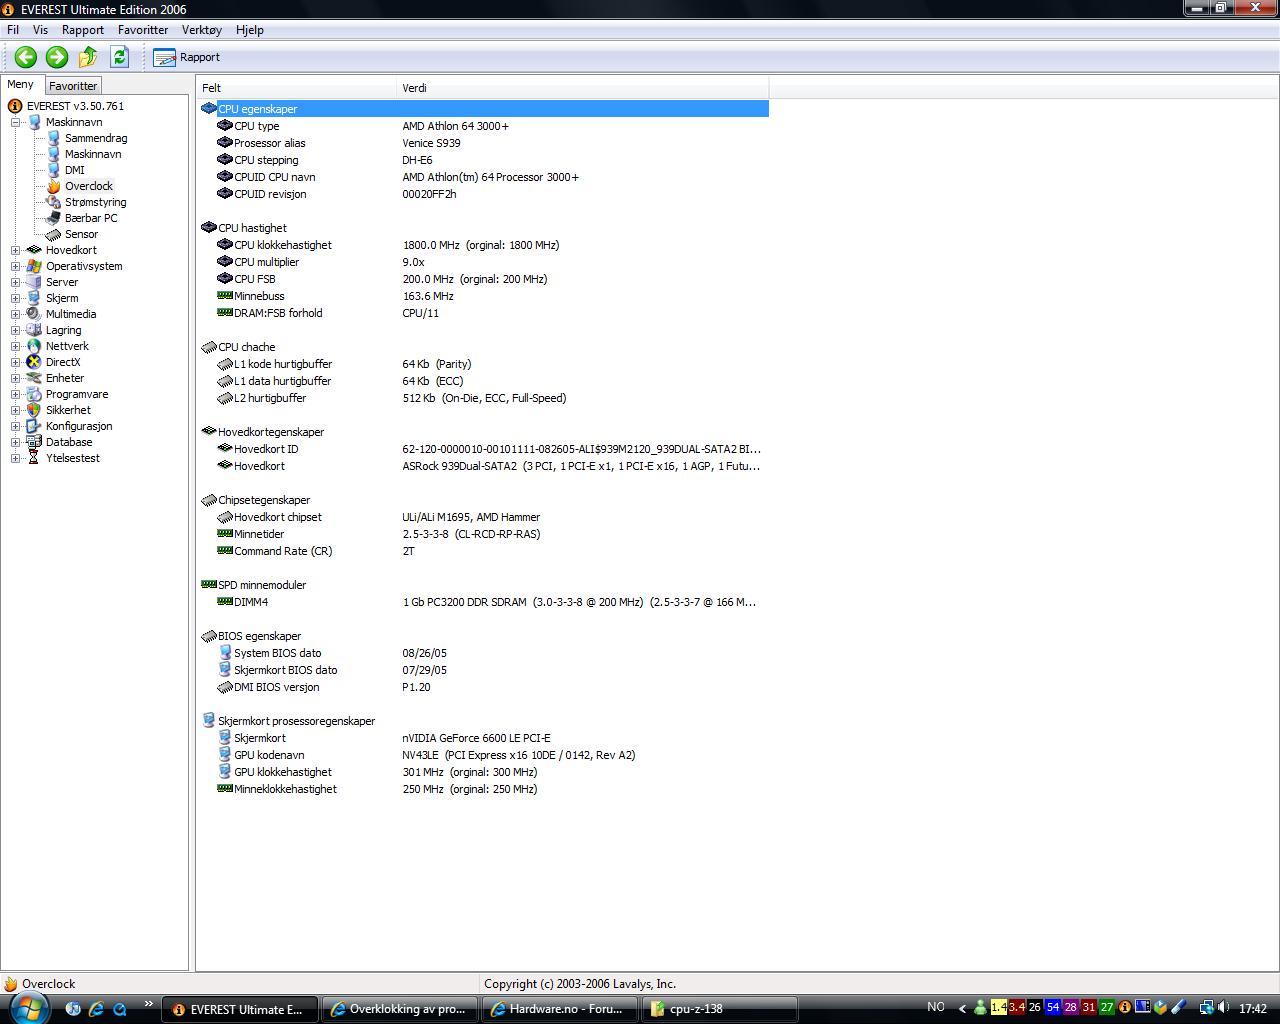This screenshot has height=1024, width=1280.
Task: Select the DMI item icon in tree
Action: point(53,170)
